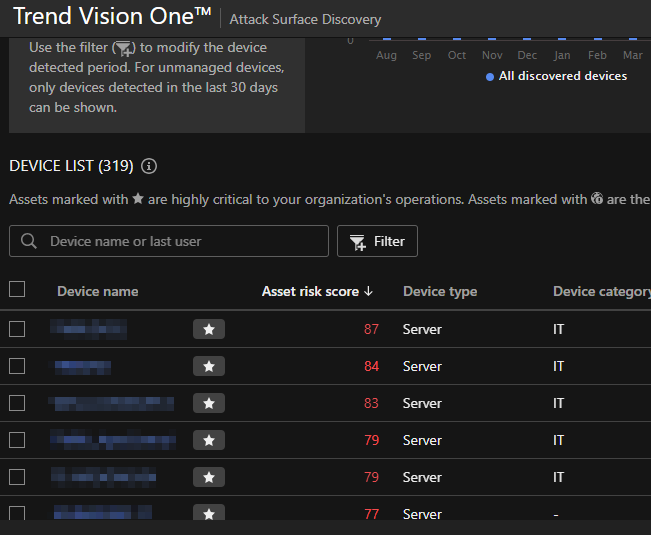Click the Device name or last user search field

click(180, 241)
